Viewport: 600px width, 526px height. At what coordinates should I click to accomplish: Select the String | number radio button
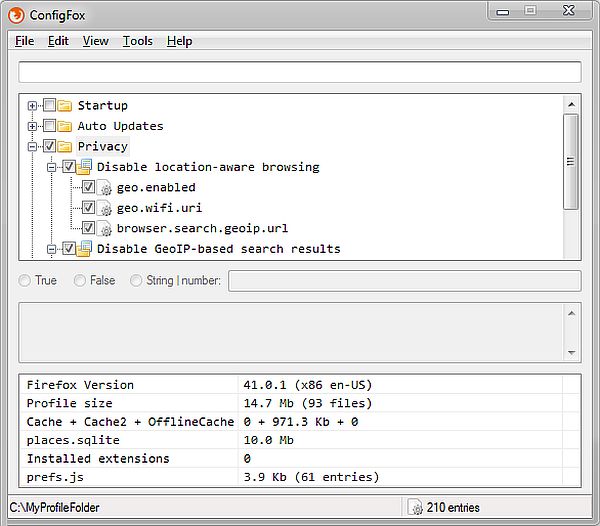coord(136,280)
